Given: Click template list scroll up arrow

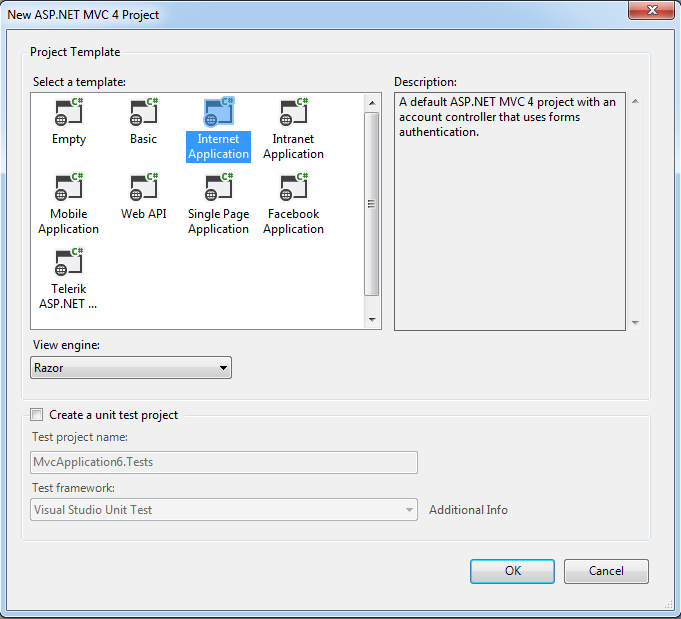Looking at the screenshot, I should (372, 103).
